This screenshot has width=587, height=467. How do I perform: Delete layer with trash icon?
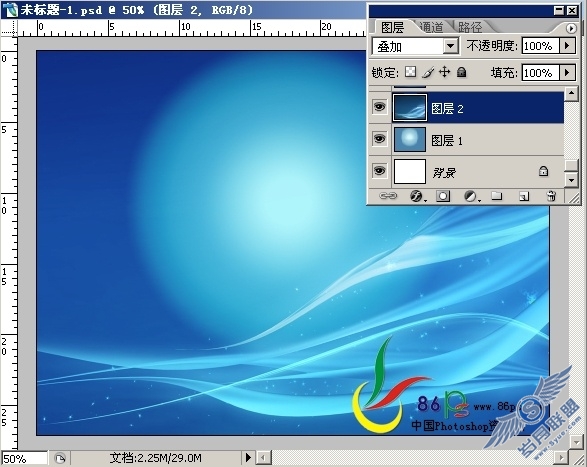[551, 196]
